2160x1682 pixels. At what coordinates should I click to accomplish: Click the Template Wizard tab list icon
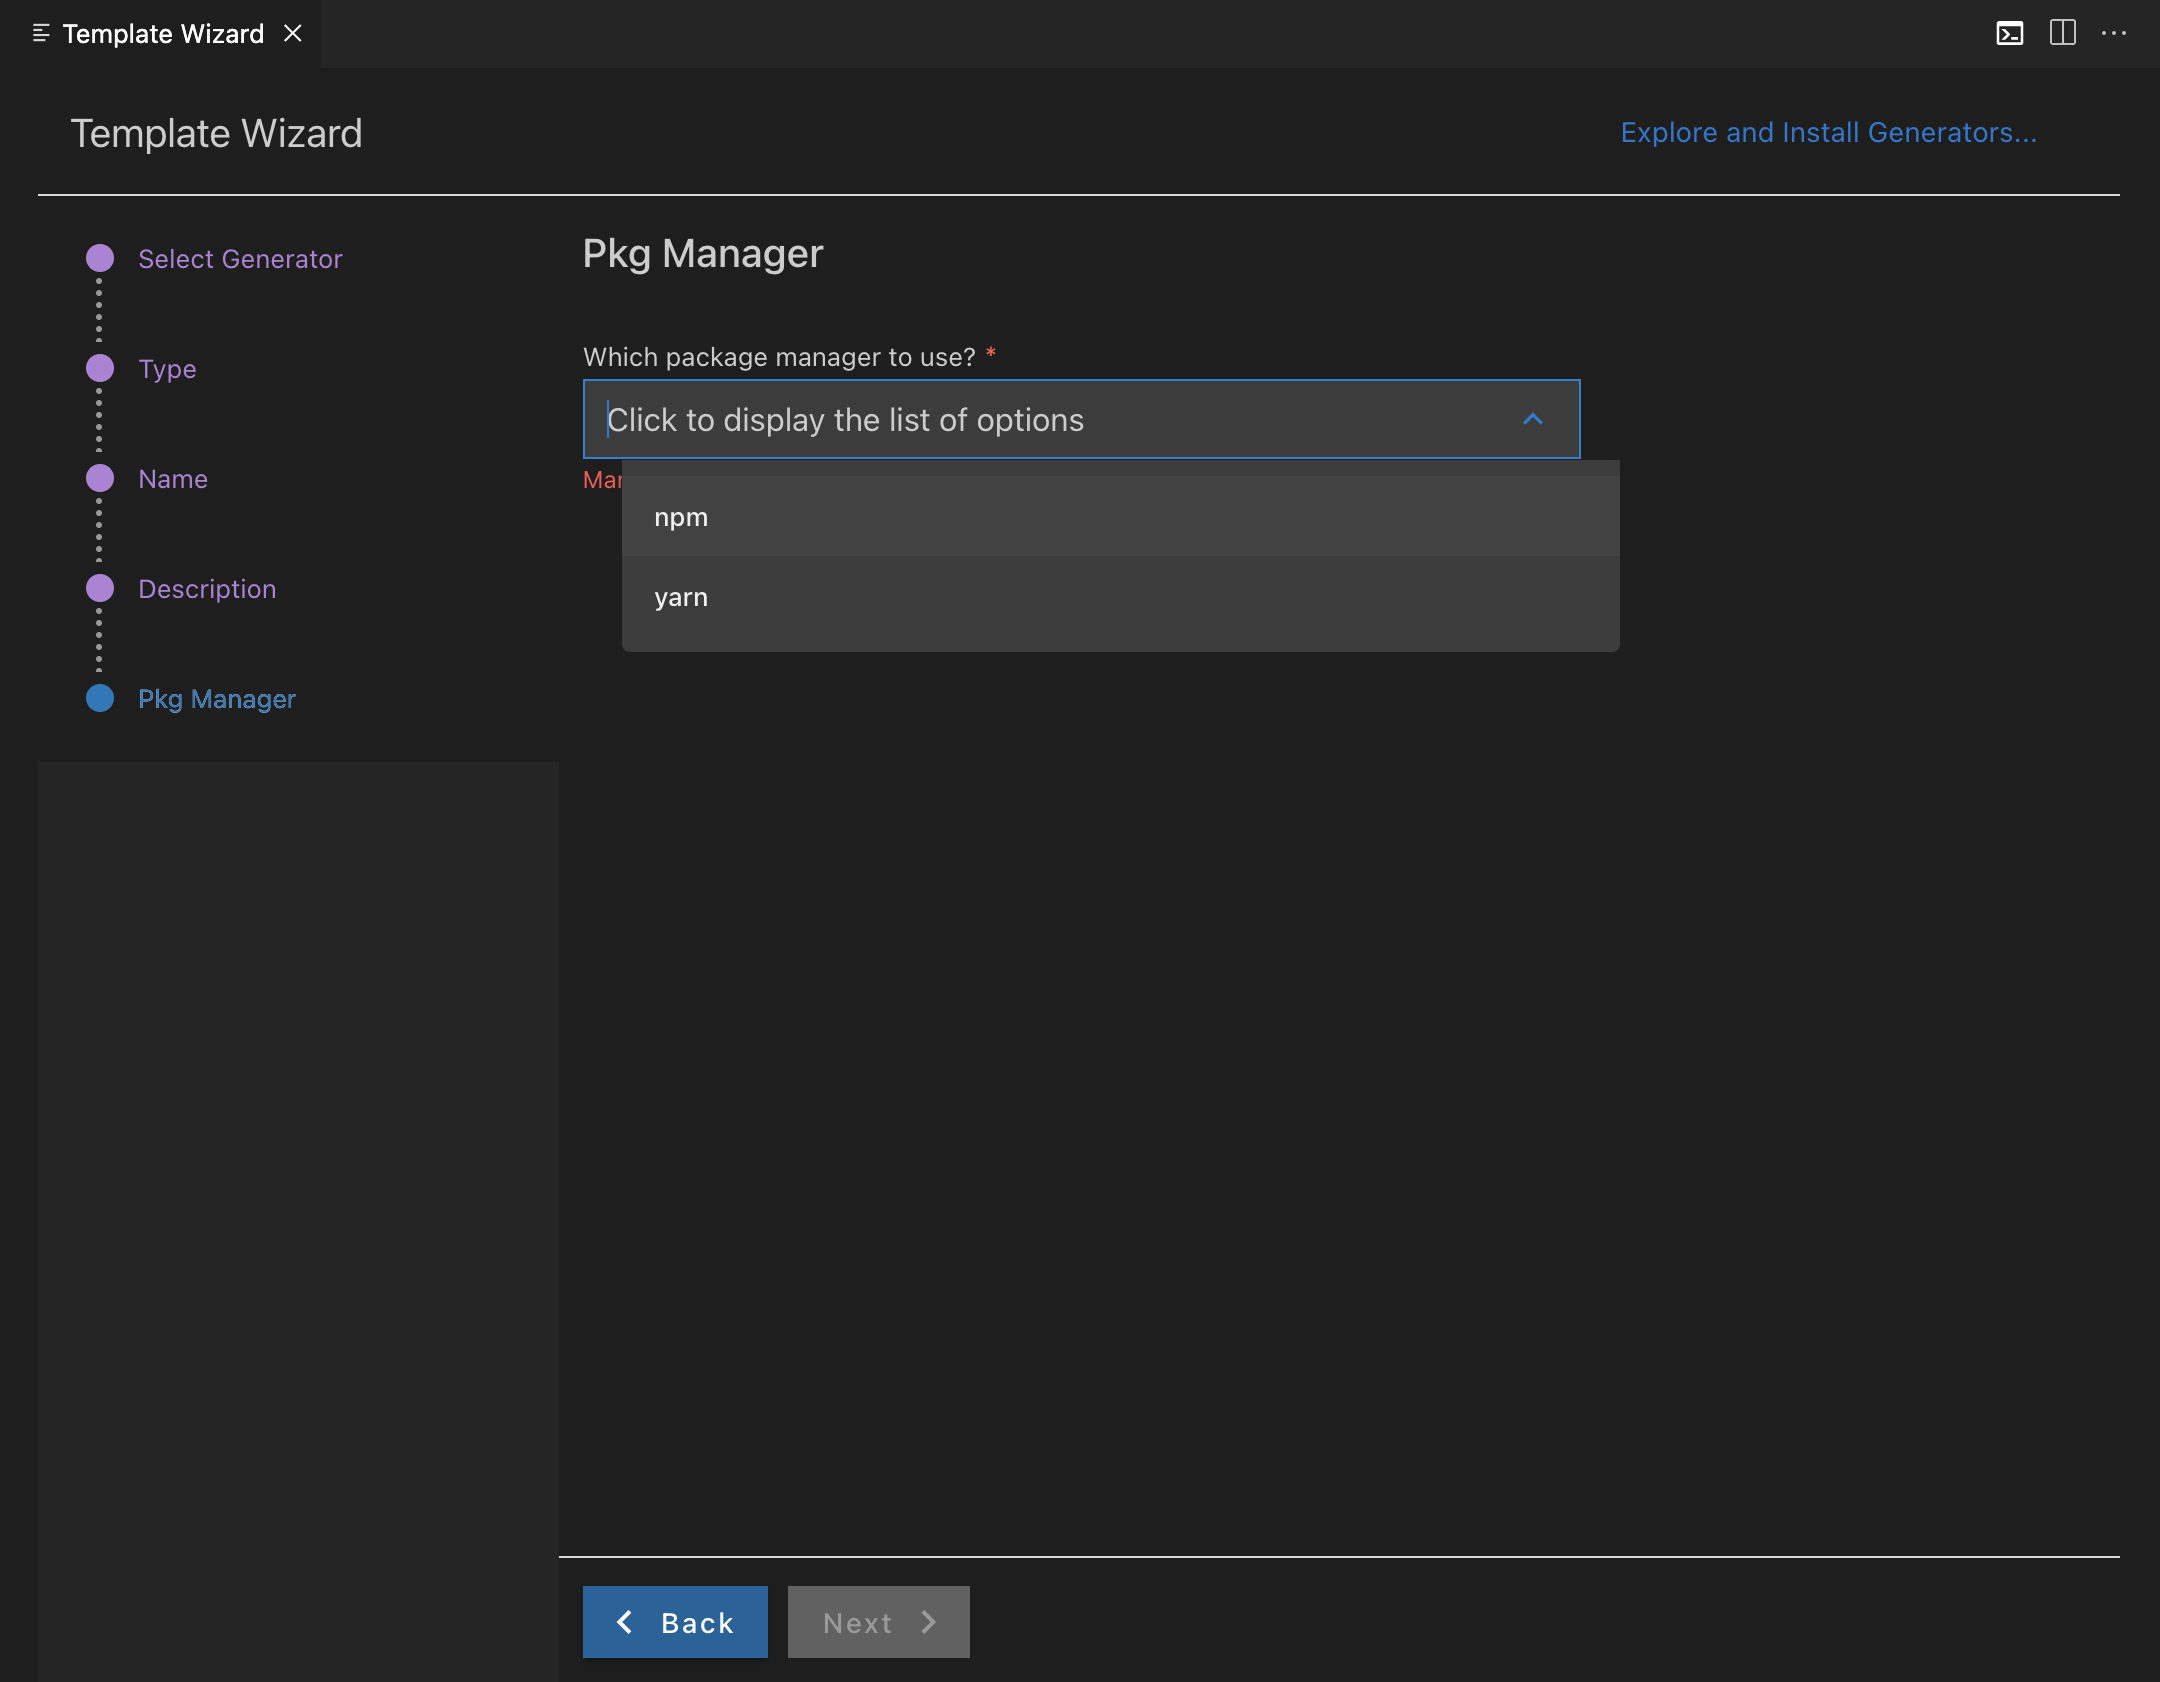(41, 34)
